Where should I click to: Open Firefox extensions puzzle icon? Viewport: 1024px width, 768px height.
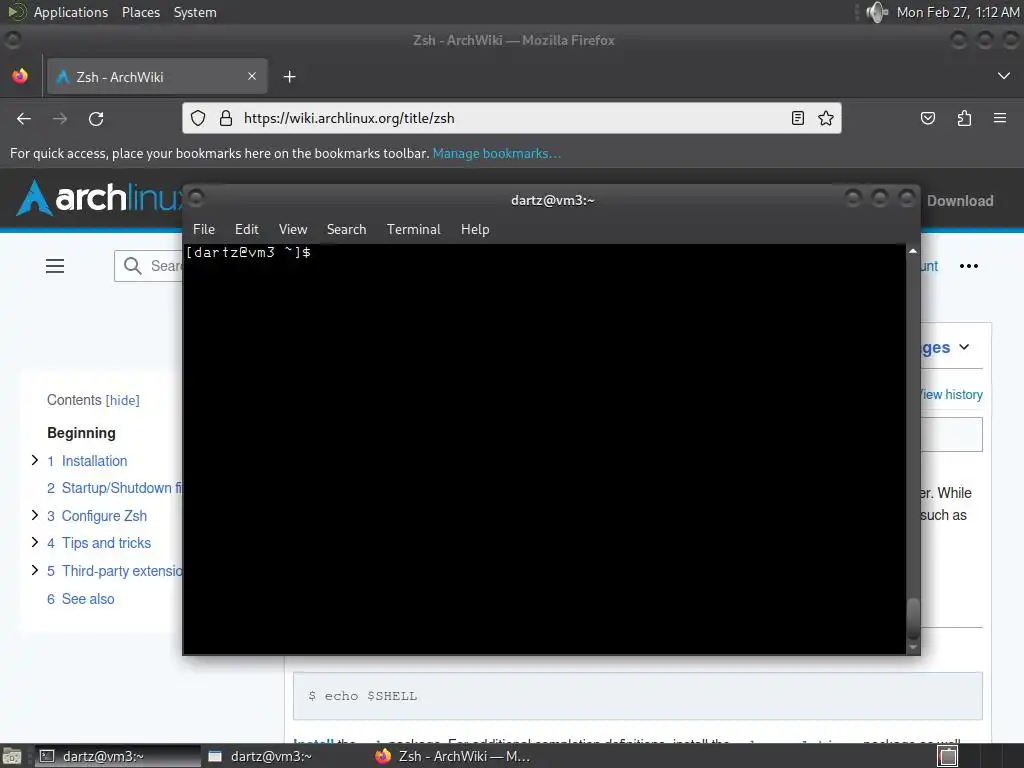(964, 118)
